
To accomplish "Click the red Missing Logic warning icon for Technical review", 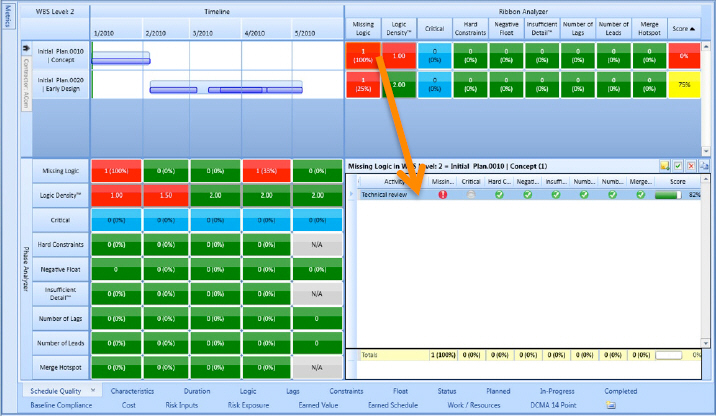I will 442,195.
